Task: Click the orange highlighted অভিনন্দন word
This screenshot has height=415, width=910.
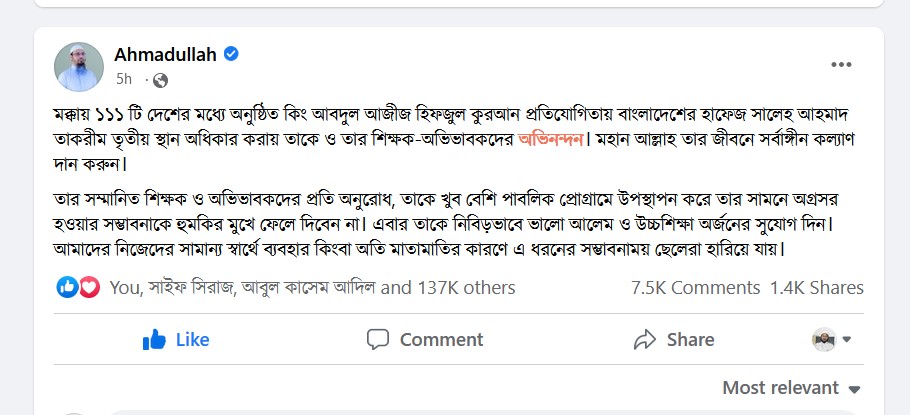Action: [553, 137]
